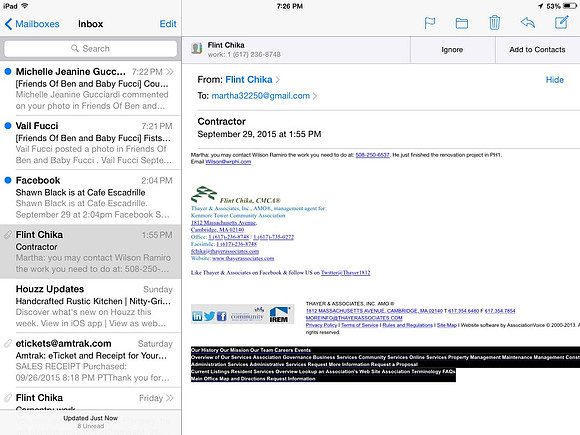Viewport: 580px width, 435px height.
Task: Select Flint Chika Contractor email
Action: pyautogui.click(x=90, y=252)
